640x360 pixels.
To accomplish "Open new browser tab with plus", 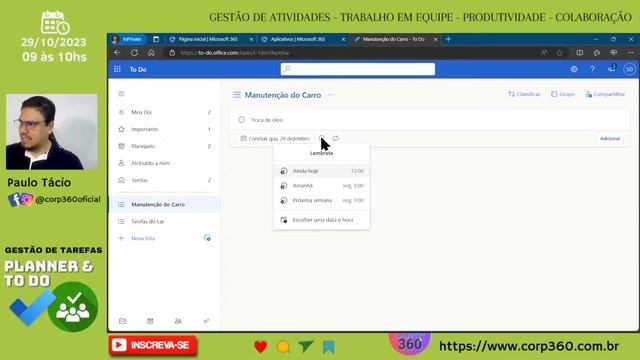I will pos(448,39).
